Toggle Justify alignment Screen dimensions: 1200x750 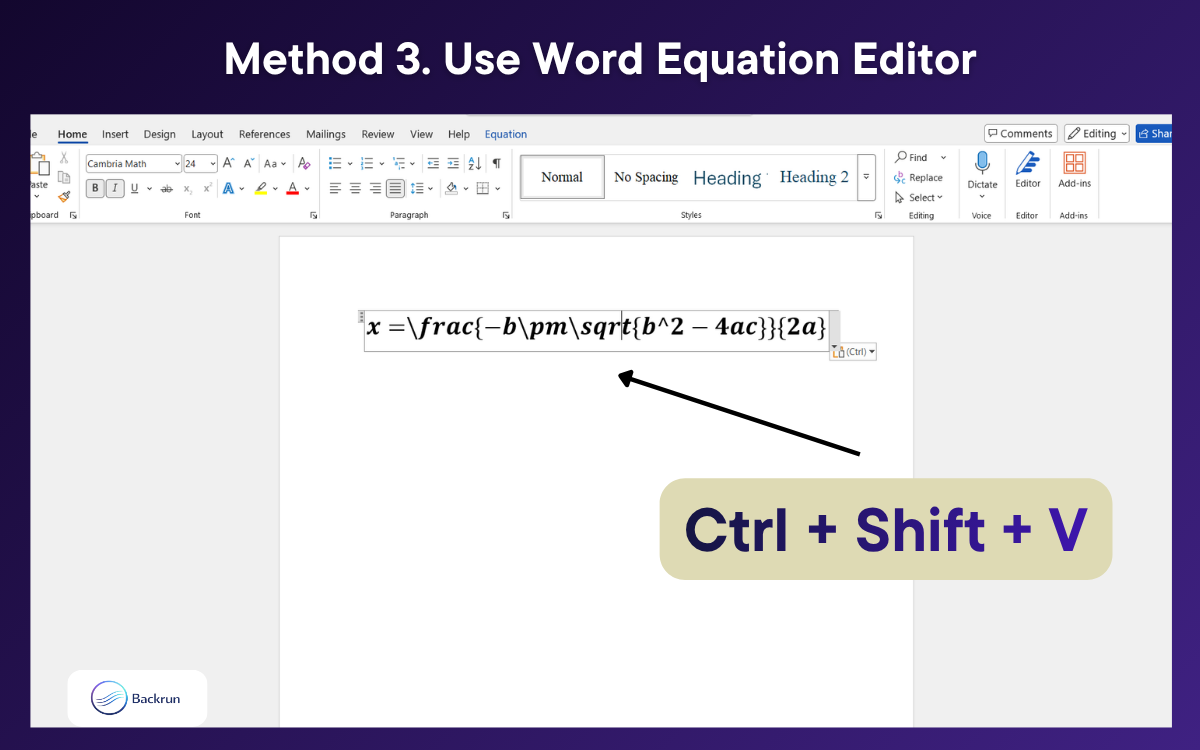(x=396, y=188)
